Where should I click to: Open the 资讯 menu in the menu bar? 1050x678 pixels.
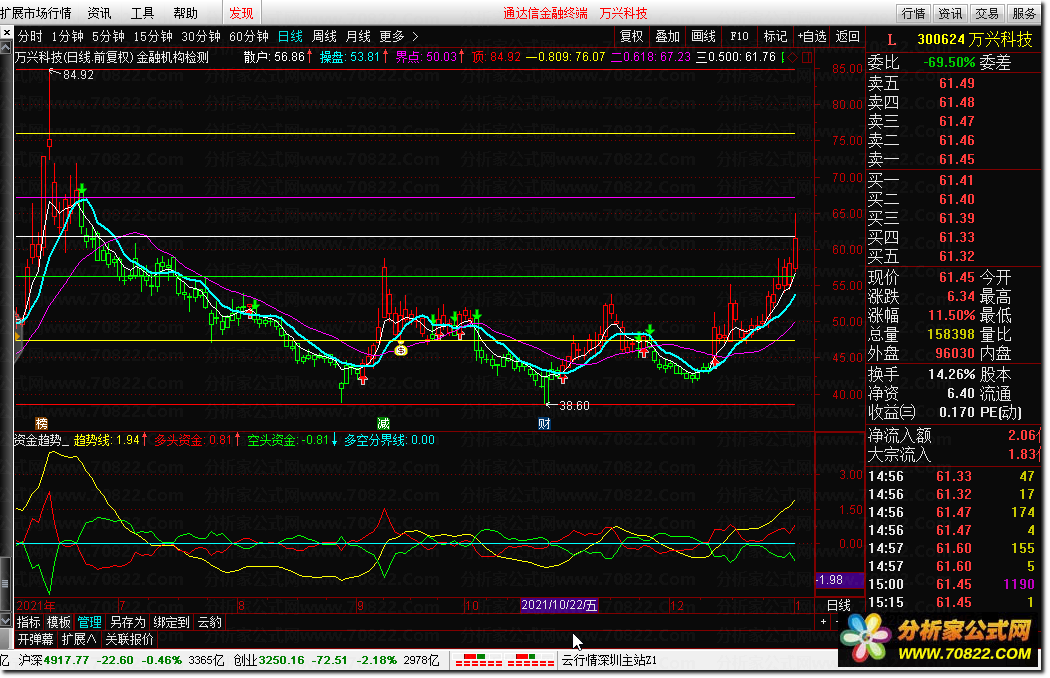(99, 13)
